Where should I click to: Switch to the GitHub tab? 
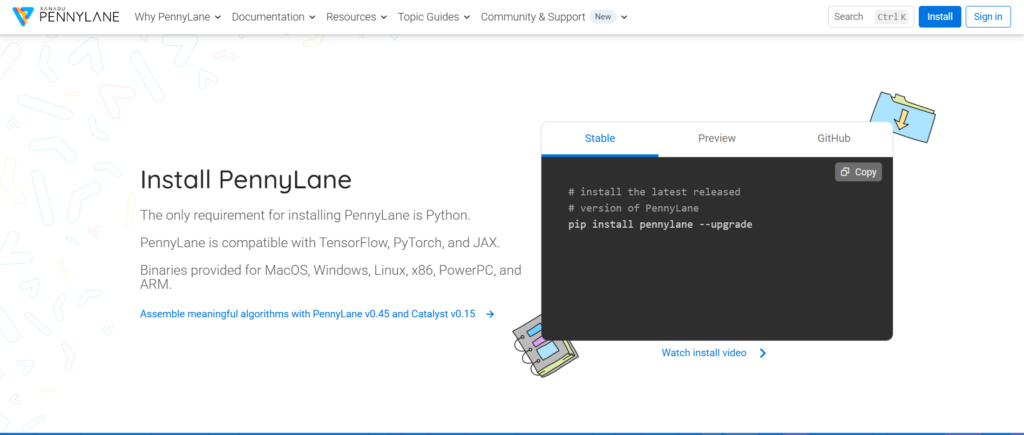833,138
